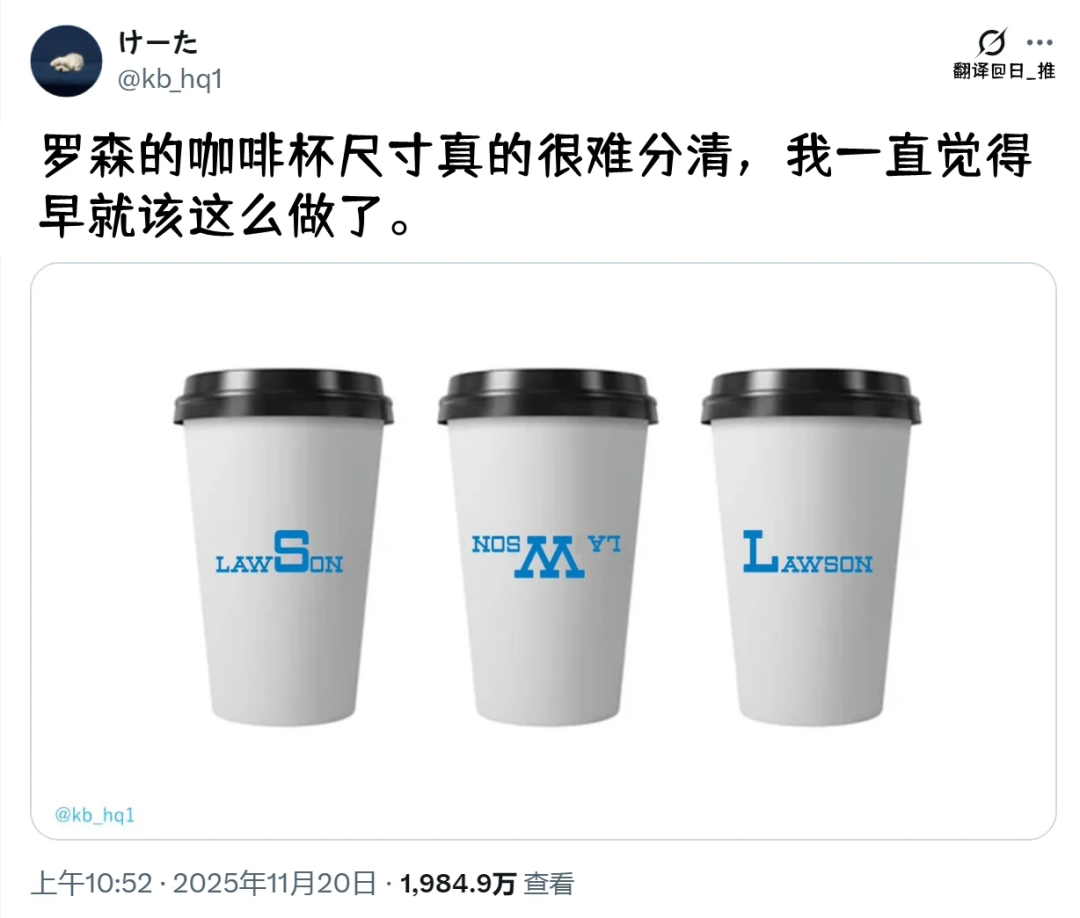View the 1,984.9万 查看 view count
The height and width of the screenshot is (918, 1080).
click(487, 884)
